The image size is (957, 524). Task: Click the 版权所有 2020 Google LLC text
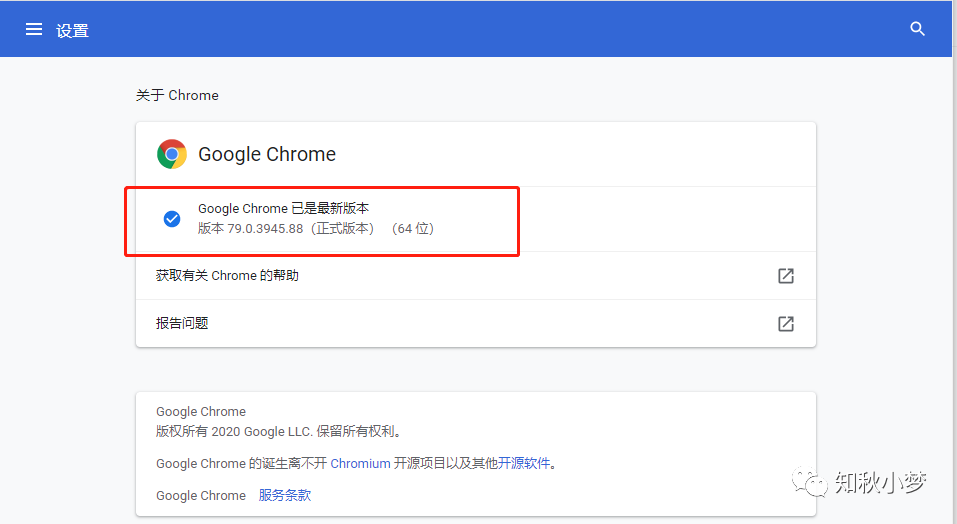tap(234, 432)
